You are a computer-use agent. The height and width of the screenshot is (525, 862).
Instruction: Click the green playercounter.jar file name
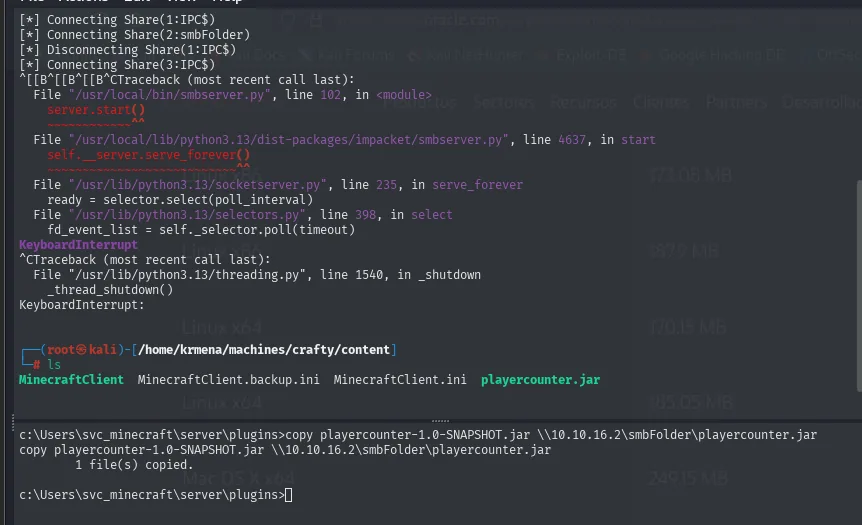[x=540, y=380]
